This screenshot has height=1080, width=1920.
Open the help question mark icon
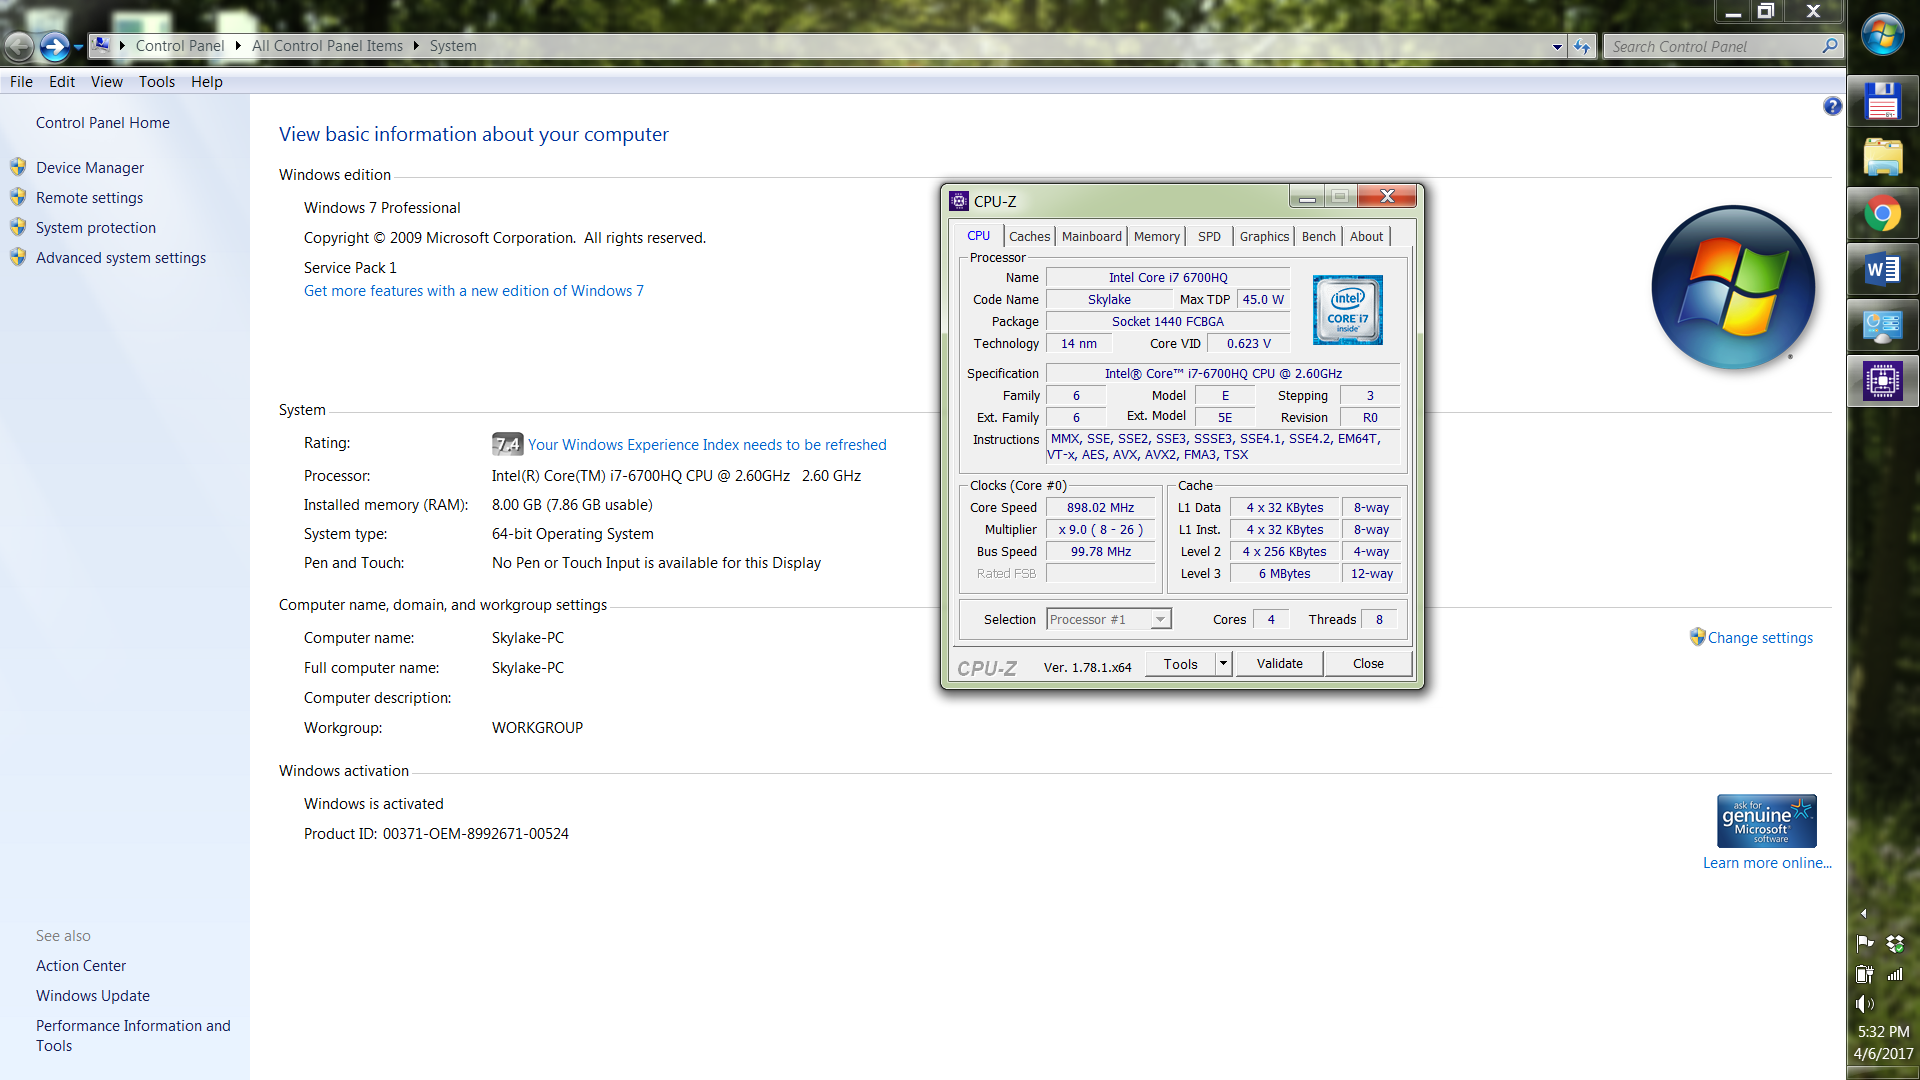coord(1832,106)
